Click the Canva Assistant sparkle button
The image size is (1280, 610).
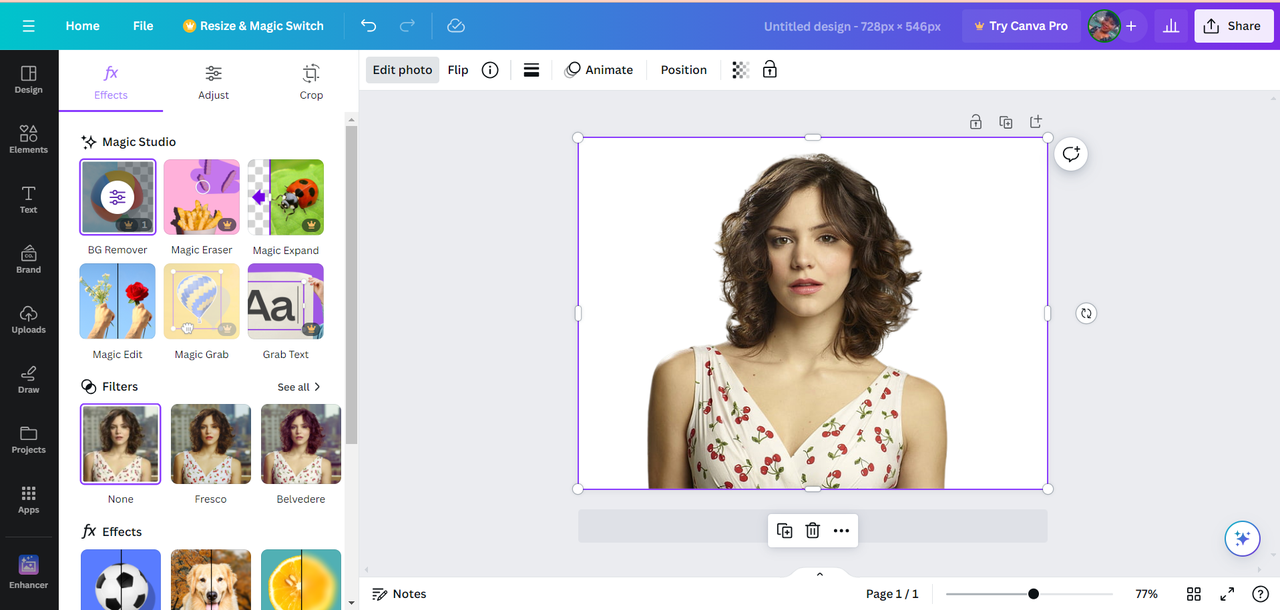pyautogui.click(x=1242, y=538)
